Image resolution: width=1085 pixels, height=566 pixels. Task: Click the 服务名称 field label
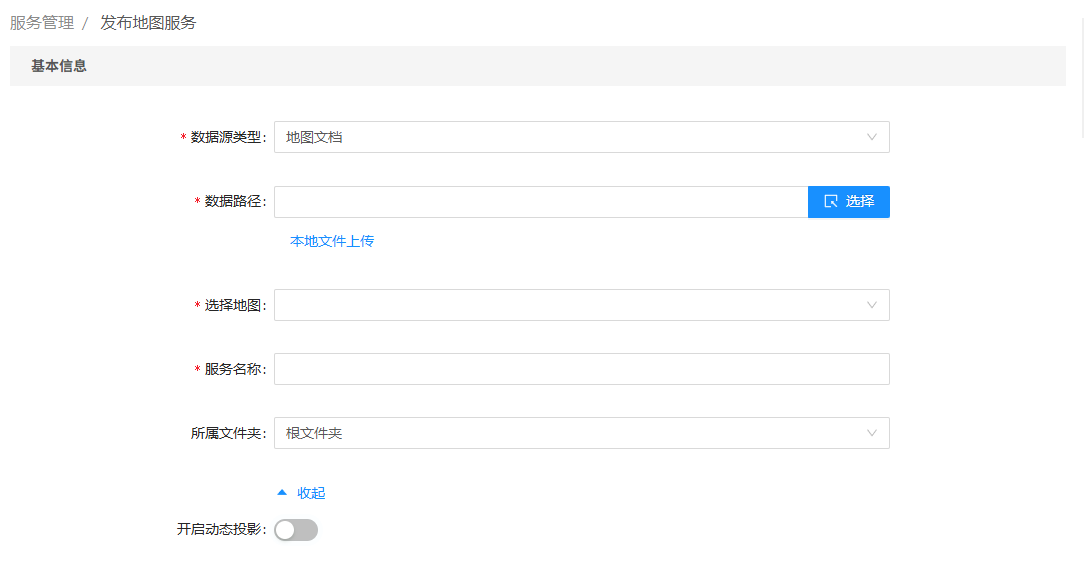pos(234,369)
